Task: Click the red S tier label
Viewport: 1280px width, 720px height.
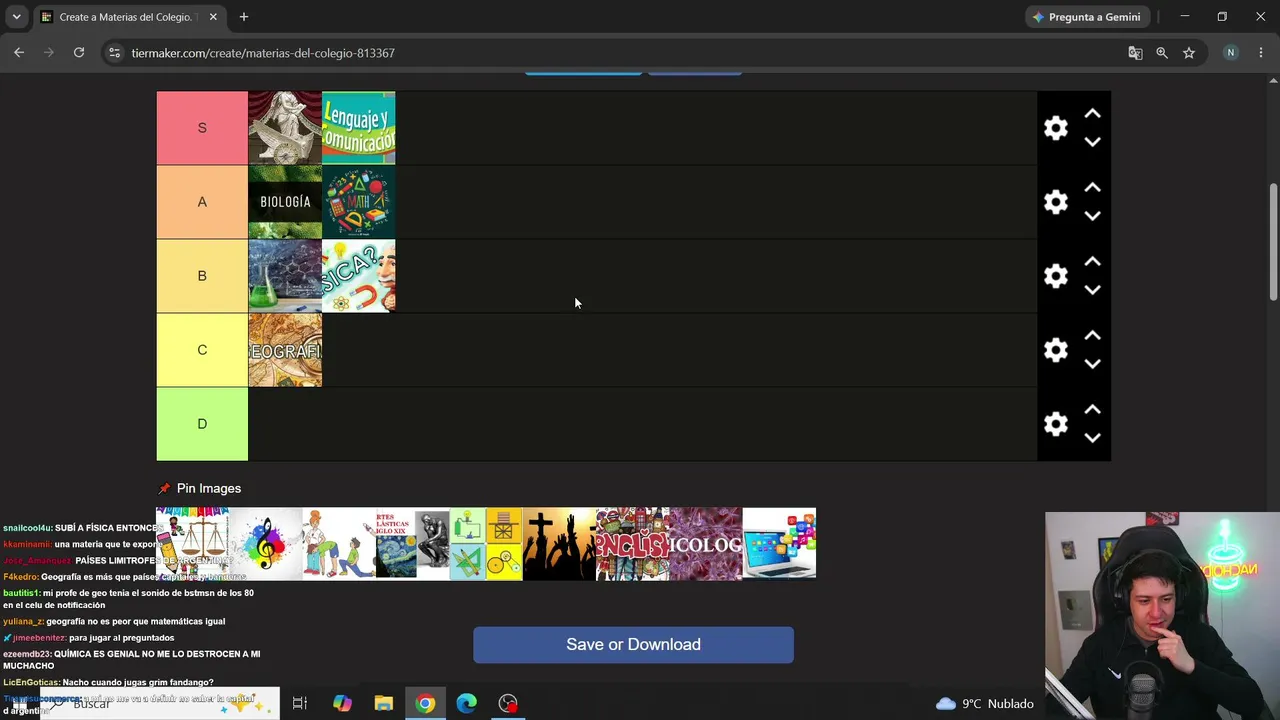Action: [202, 128]
